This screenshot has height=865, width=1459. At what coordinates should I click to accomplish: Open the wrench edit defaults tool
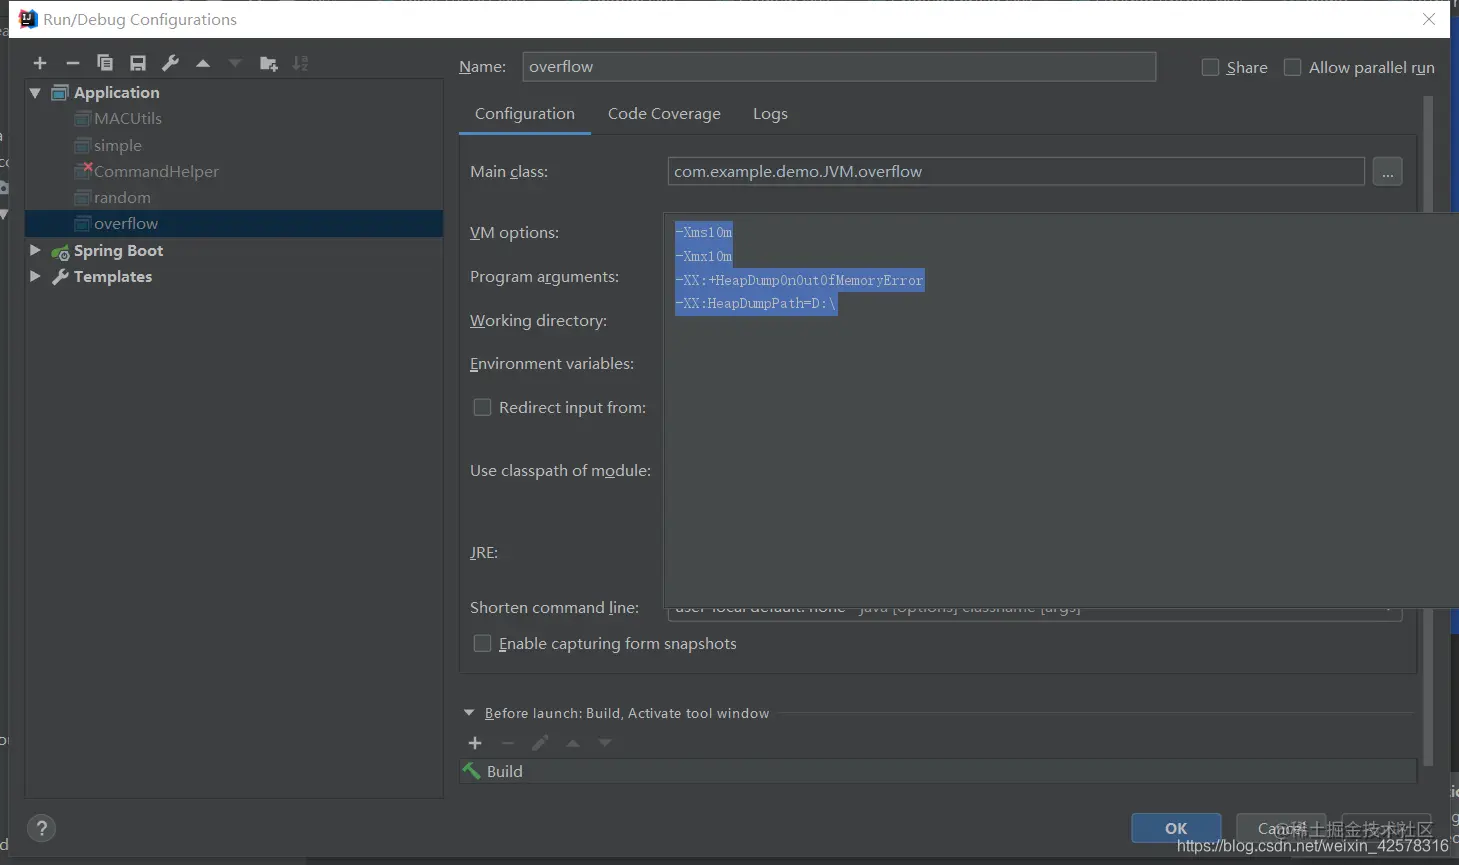point(171,63)
